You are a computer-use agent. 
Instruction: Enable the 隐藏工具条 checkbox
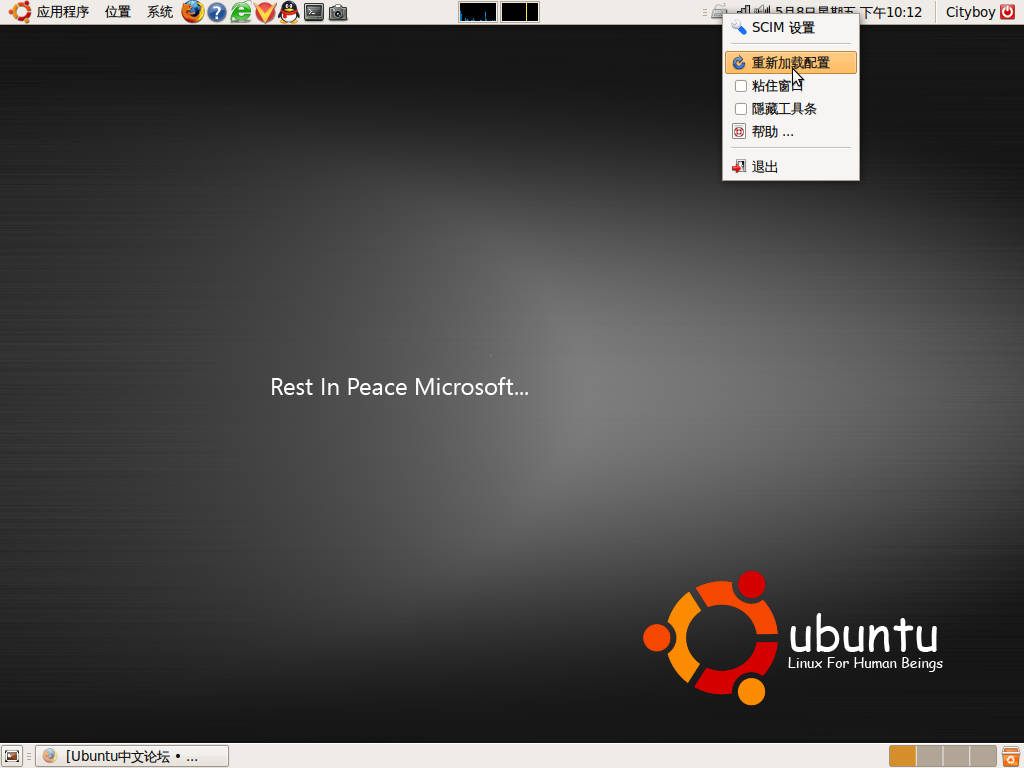point(741,109)
